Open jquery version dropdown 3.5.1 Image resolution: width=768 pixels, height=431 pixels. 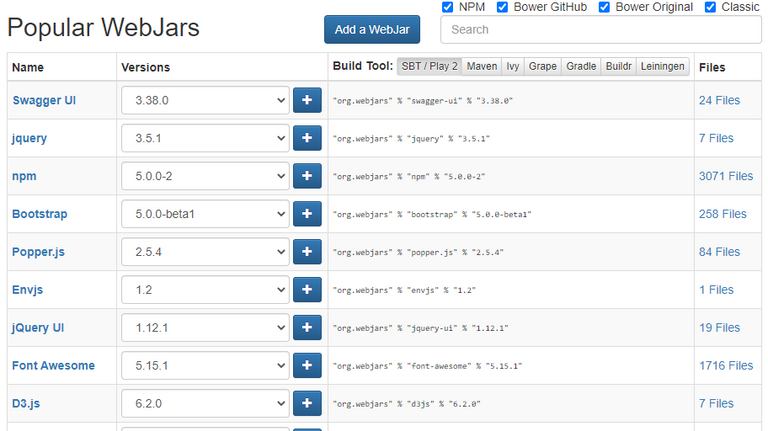205,138
